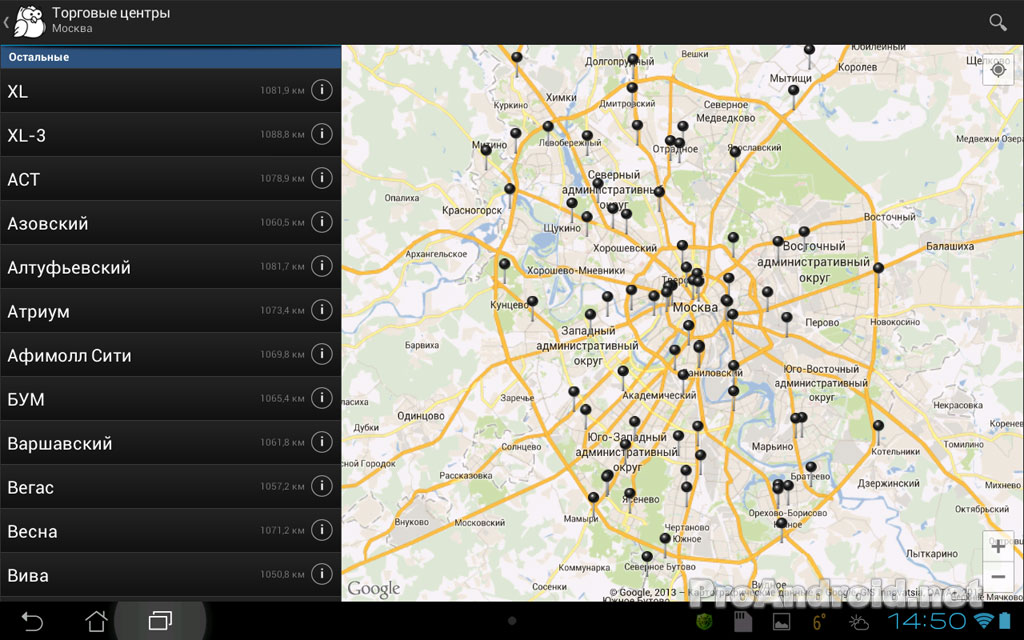The width and height of the screenshot is (1024, 640).
Task: Select Весна in the list
Action: [170, 530]
